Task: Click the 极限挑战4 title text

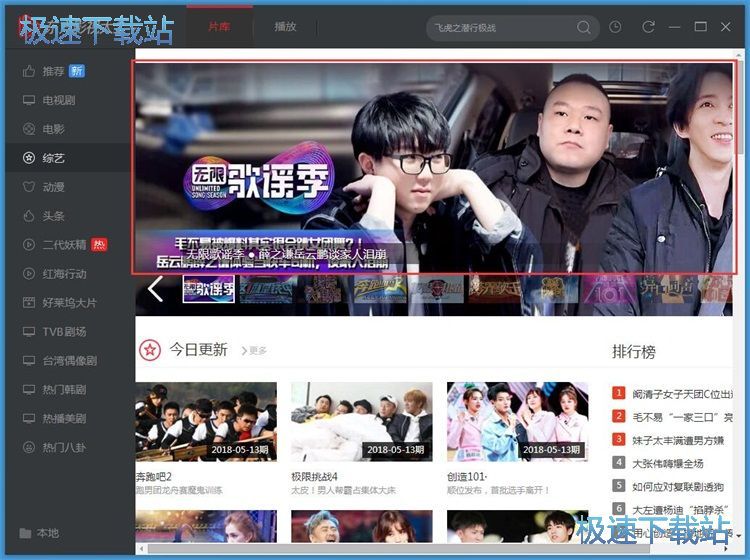Action: 314,477
